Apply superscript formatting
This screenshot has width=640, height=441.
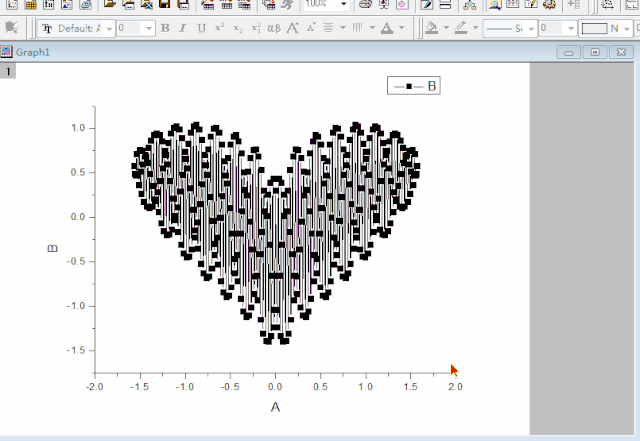220,28
